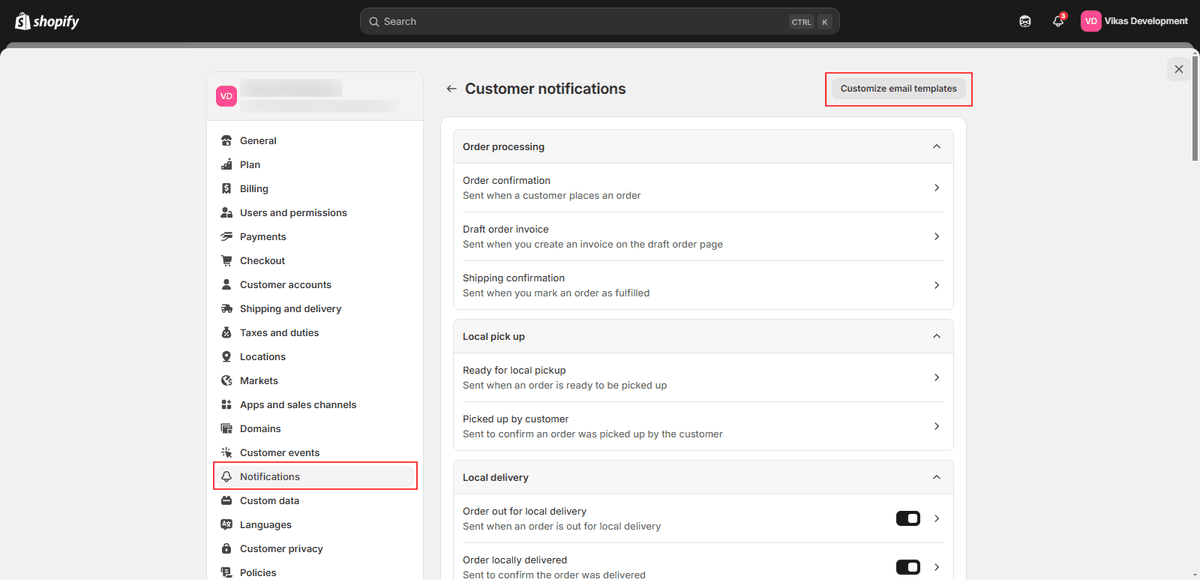Disable the Order locally delivered toggle
The height and width of the screenshot is (580, 1200).
[x=908, y=567]
